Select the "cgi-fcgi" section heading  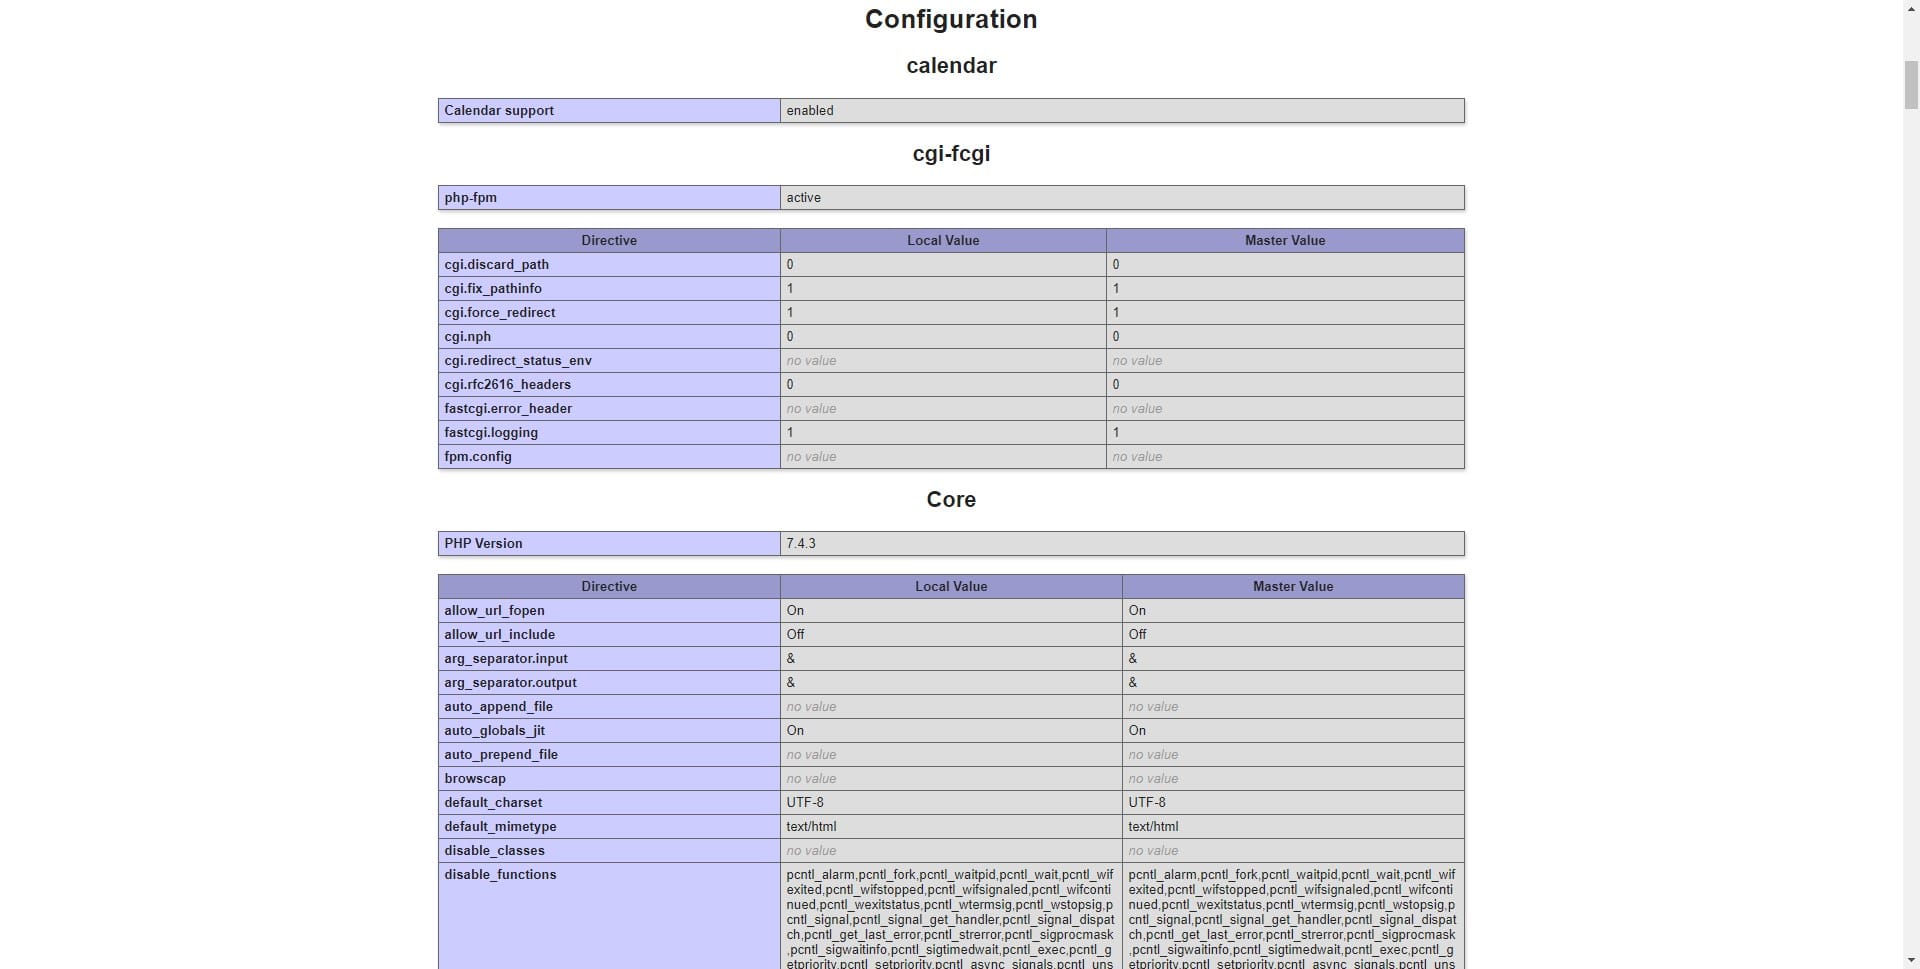click(x=951, y=154)
